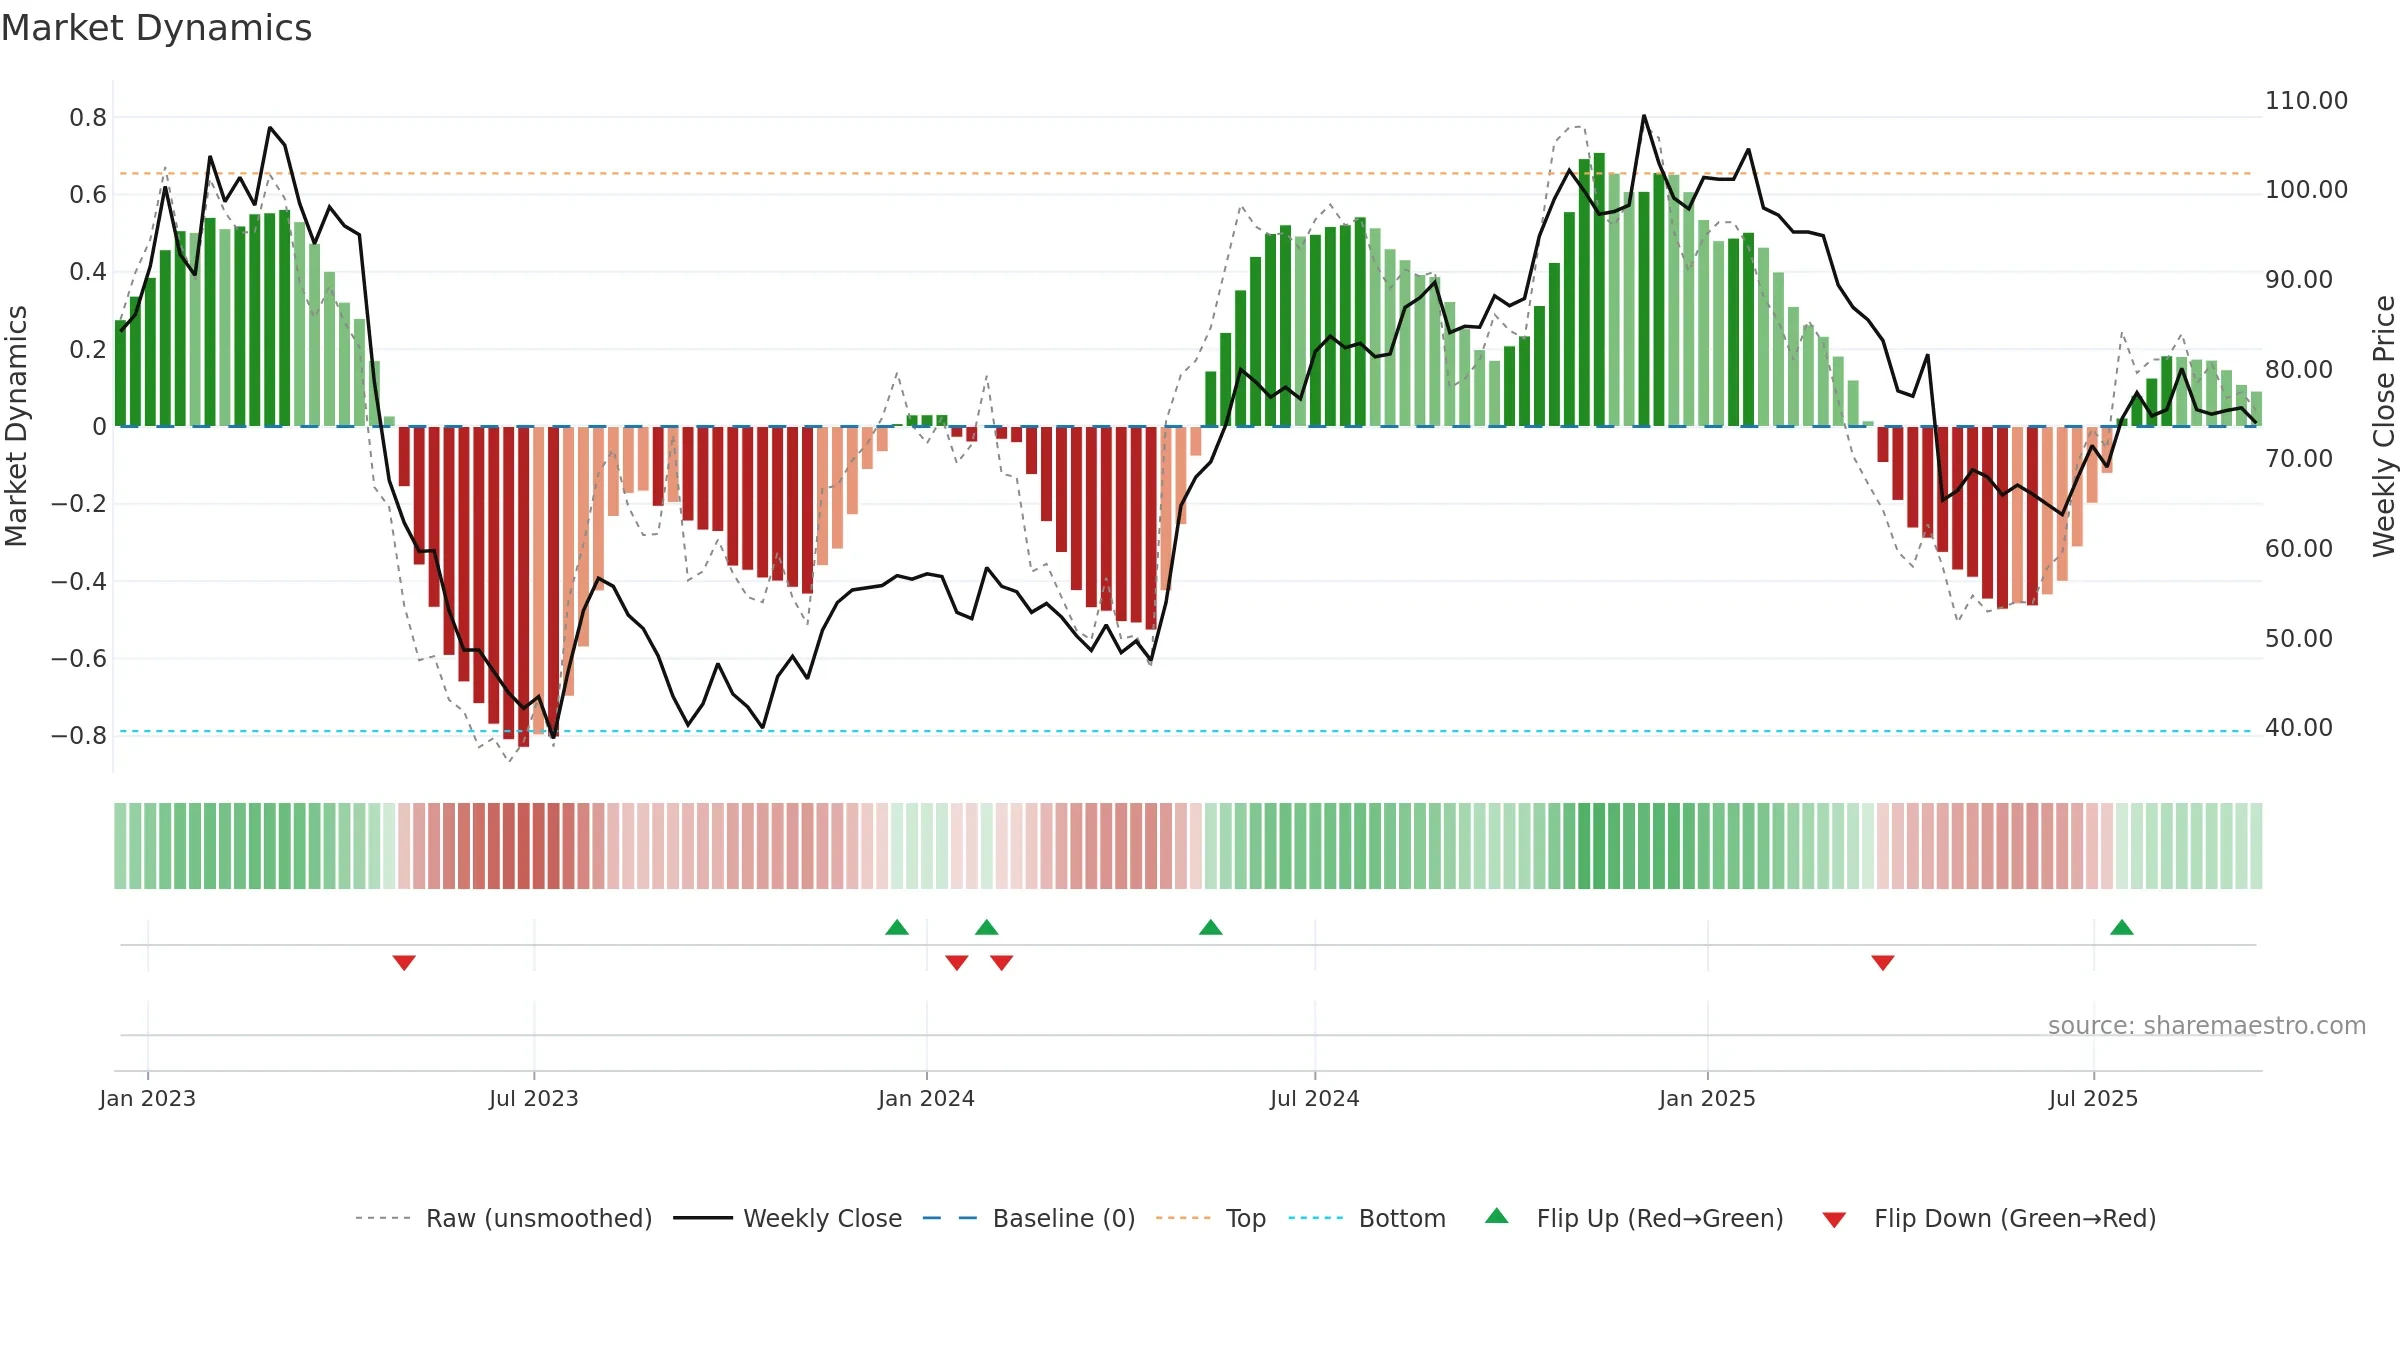2400x1350 pixels.
Task: Click the Weekly Close Price axis title
Action: [x=2384, y=426]
